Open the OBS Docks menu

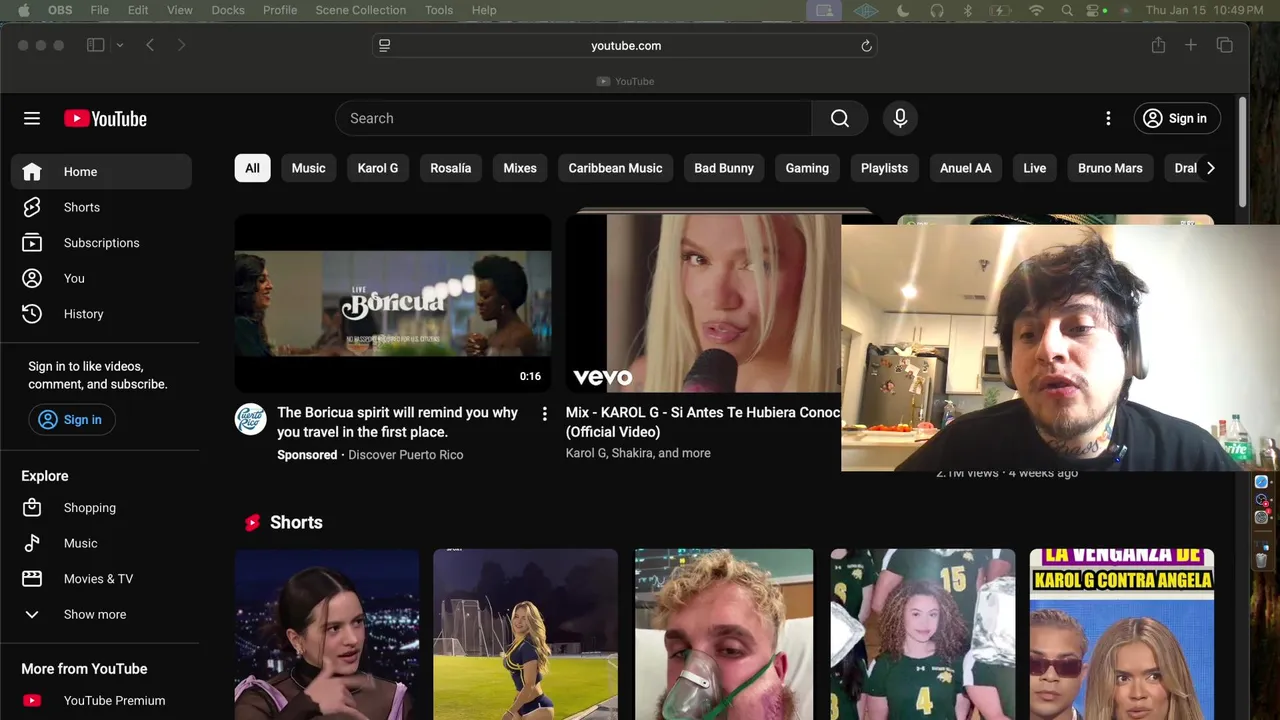[228, 10]
